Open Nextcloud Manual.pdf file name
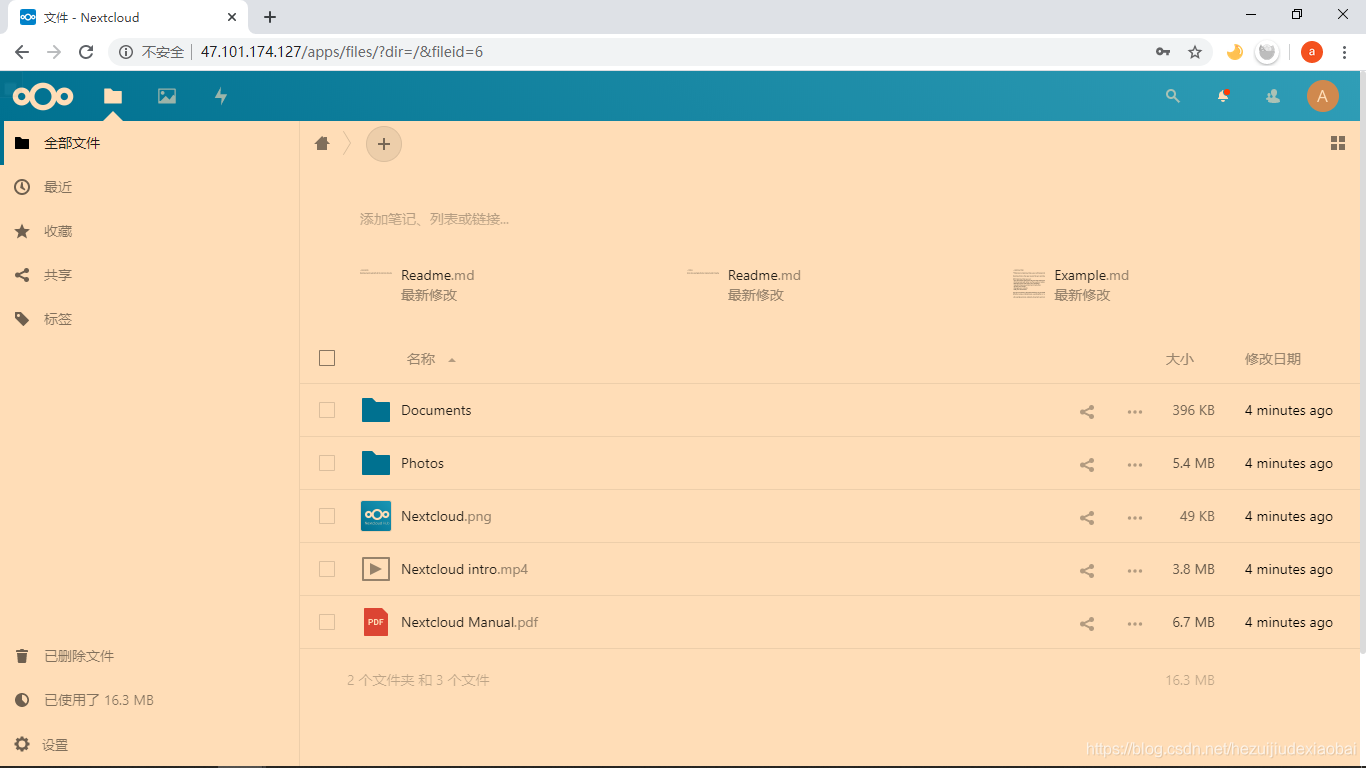 point(470,622)
